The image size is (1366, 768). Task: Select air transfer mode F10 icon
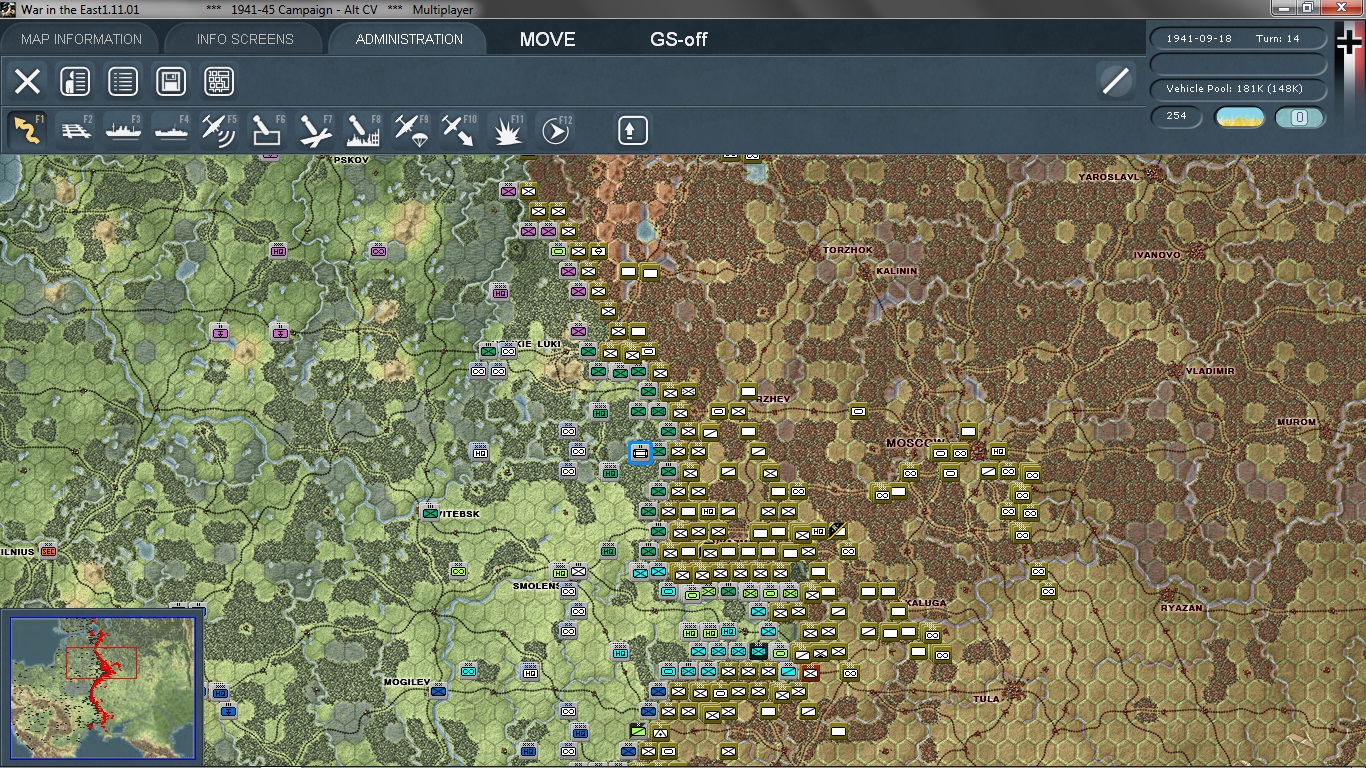coord(459,130)
